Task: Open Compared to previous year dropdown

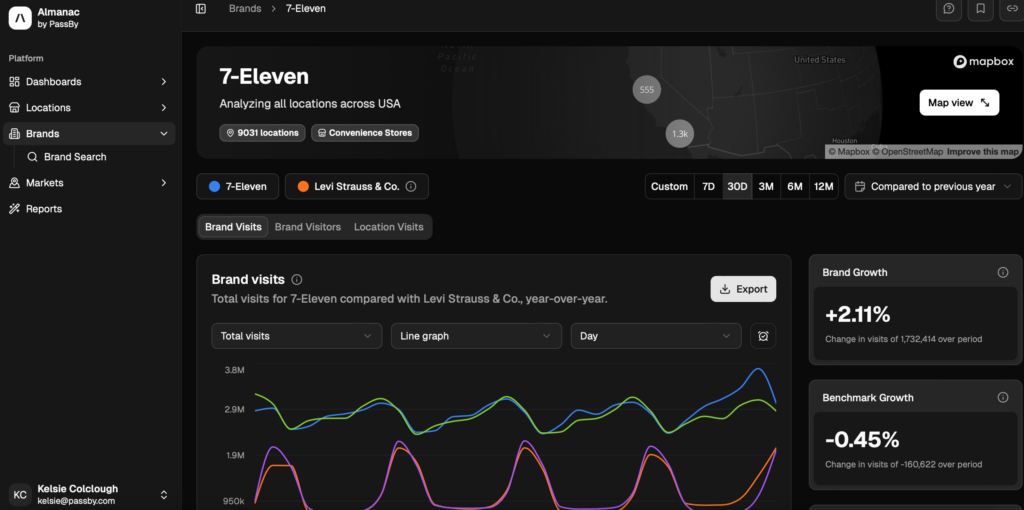Action: click(933, 186)
